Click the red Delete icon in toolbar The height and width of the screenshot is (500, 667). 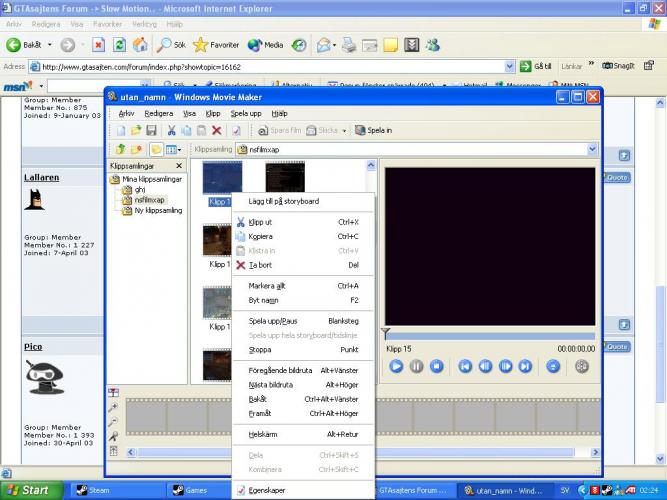click(216, 131)
